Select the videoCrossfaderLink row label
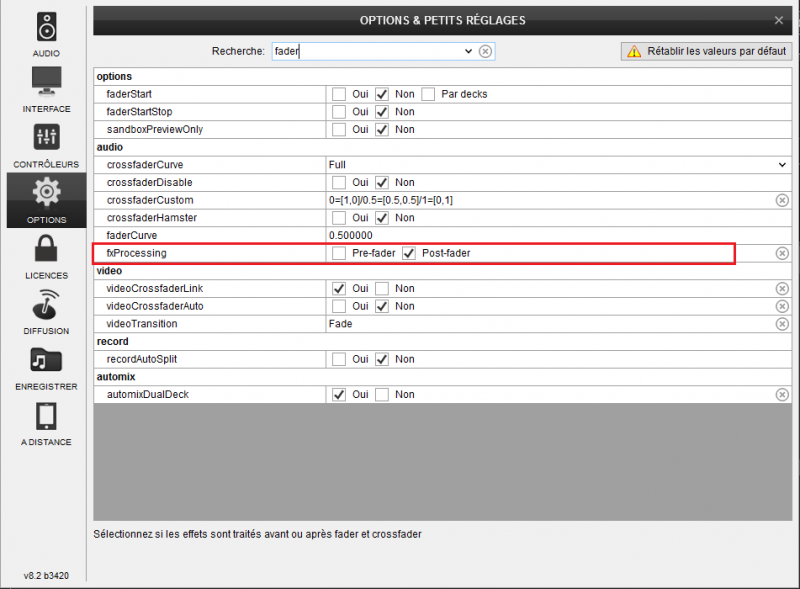 tap(155, 289)
